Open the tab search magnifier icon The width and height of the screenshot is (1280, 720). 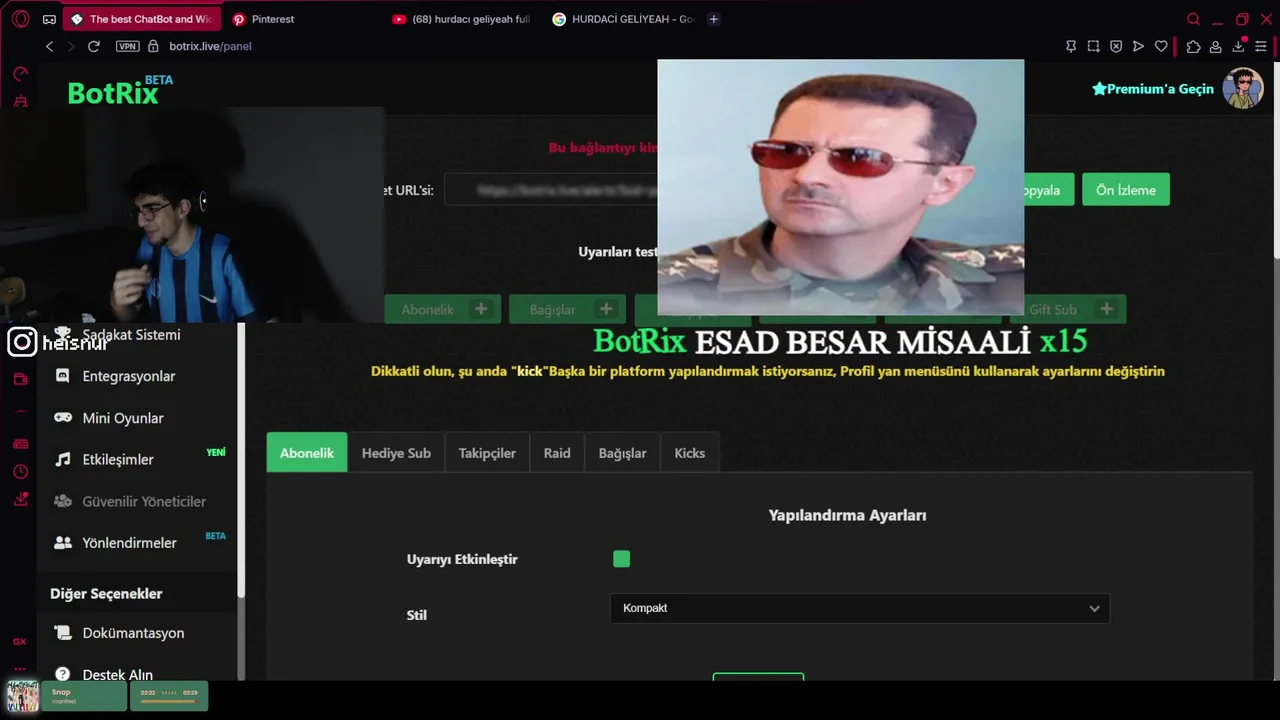pos(1193,19)
